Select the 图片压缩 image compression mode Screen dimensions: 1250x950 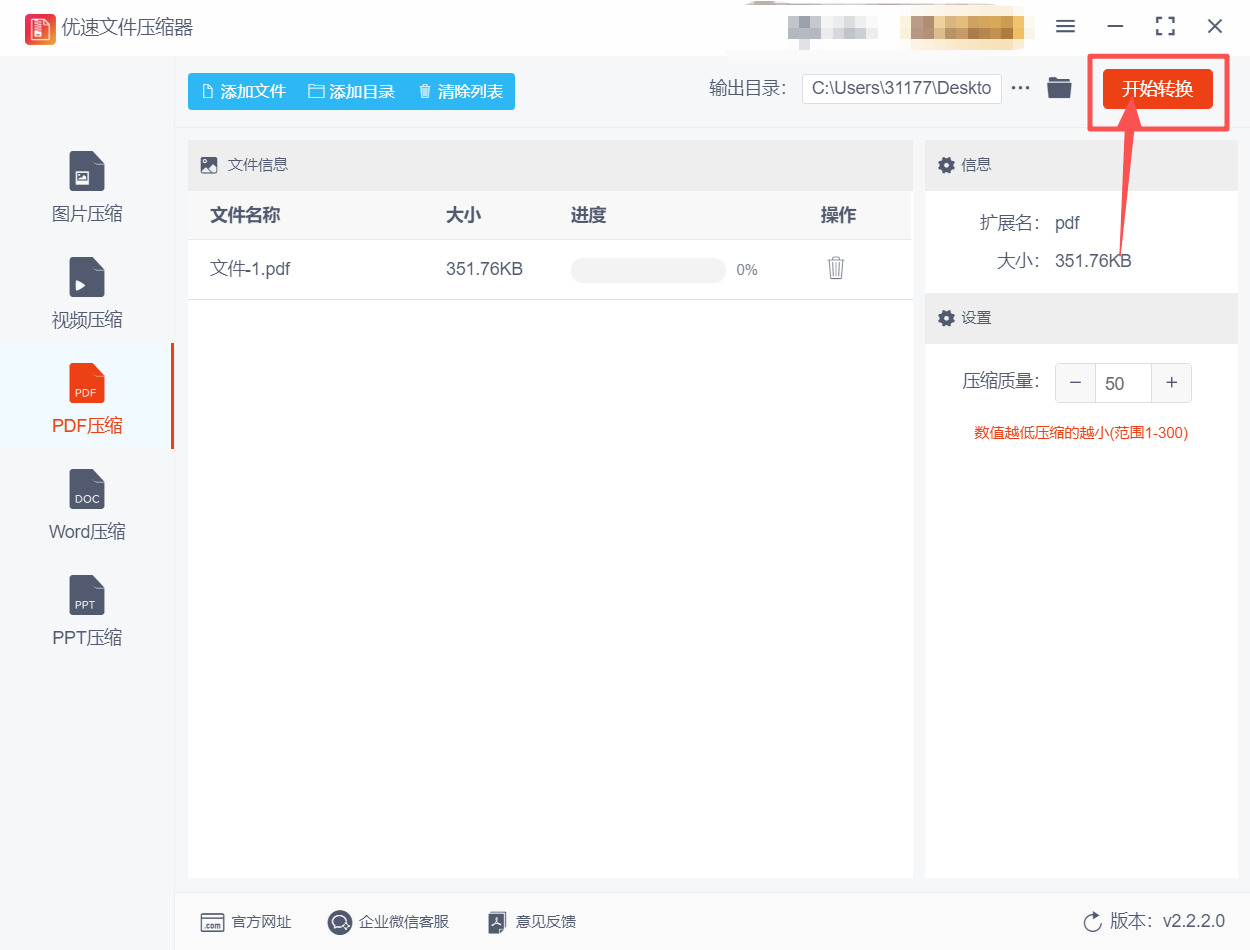pos(86,185)
